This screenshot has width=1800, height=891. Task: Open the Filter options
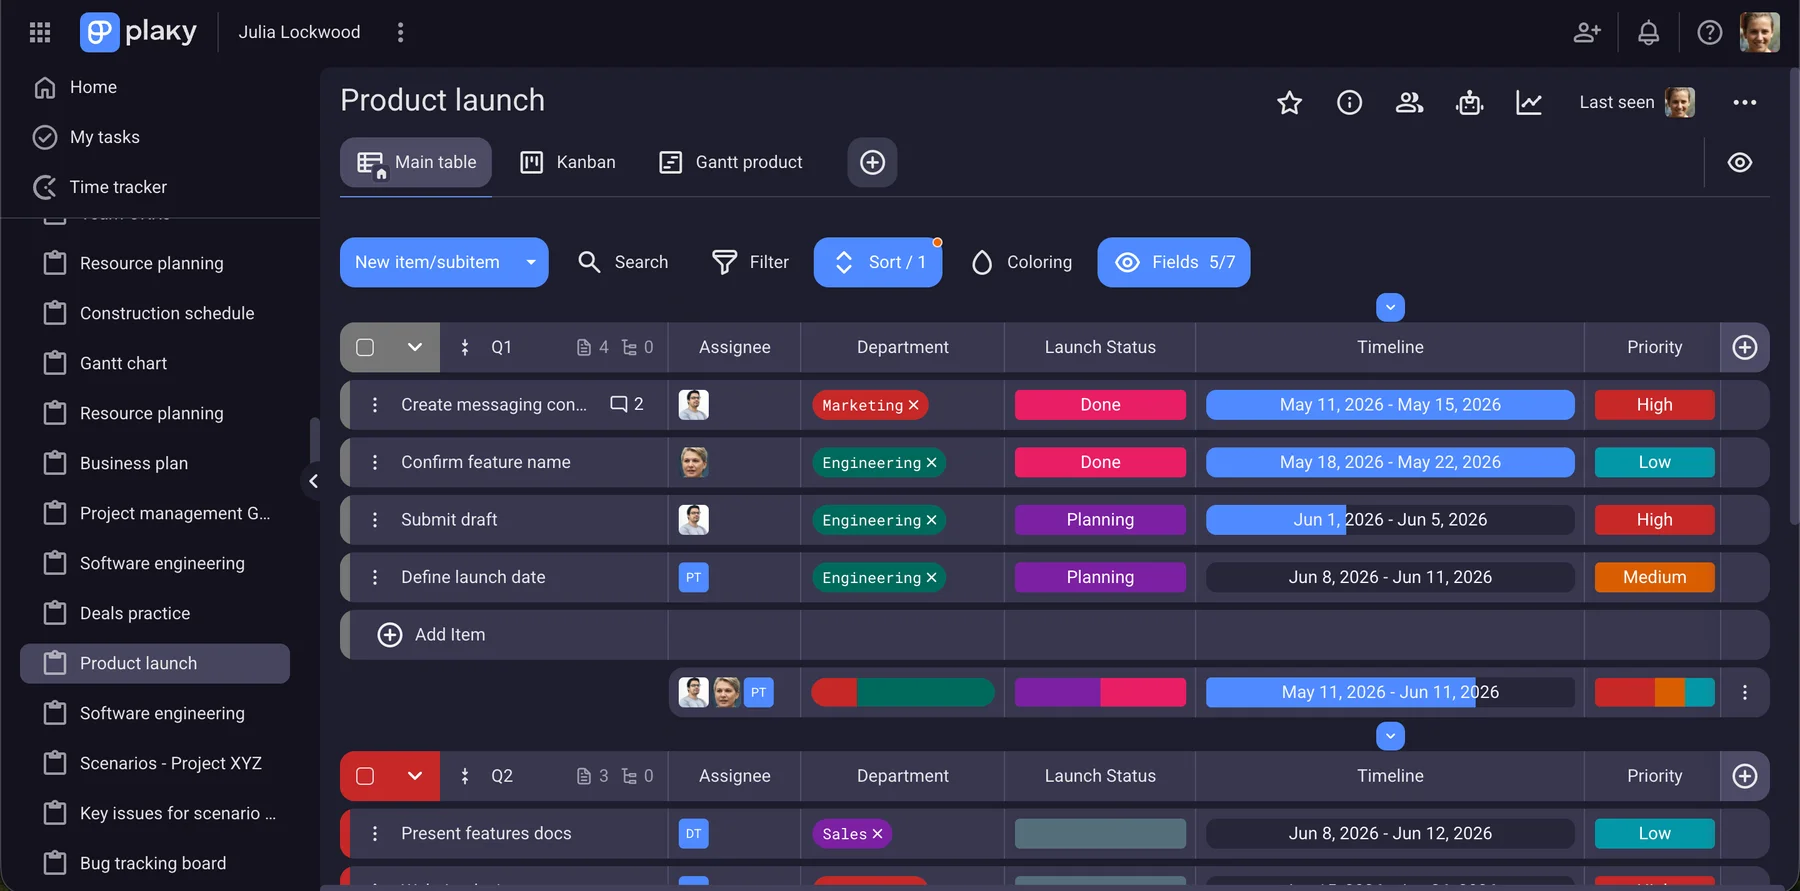tap(750, 262)
